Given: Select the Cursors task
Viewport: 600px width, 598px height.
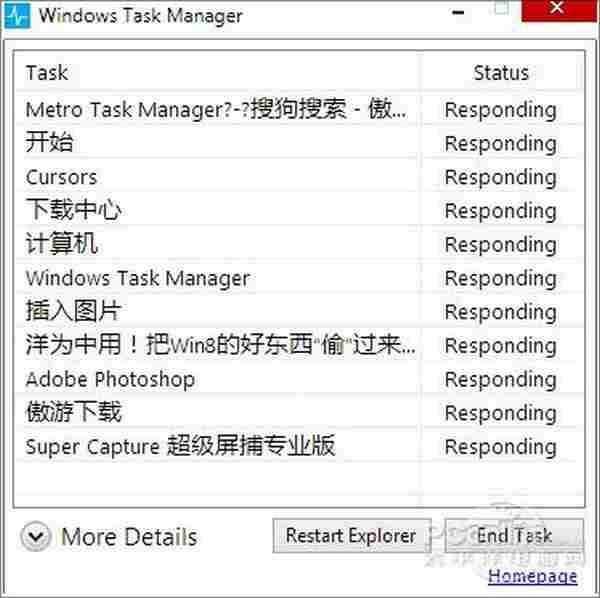Looking at the screenshot, I should (x=61, y=177).
